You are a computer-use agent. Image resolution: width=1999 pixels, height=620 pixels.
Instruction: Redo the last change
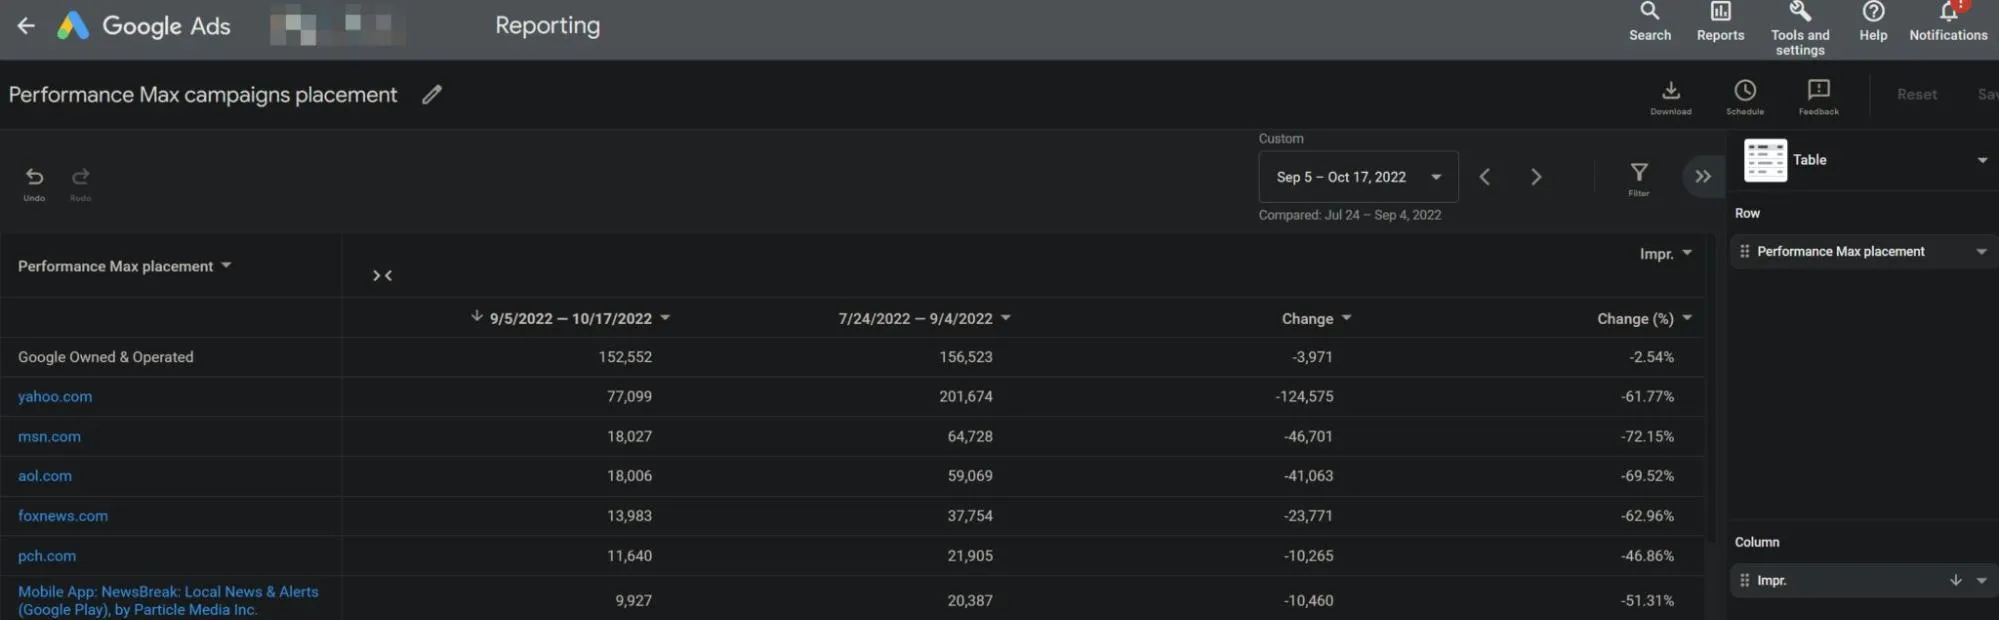click(81, 183)
